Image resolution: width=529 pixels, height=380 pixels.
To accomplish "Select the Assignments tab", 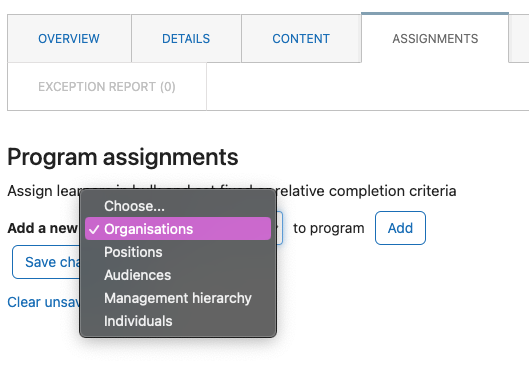I will (x=435, y=38).
